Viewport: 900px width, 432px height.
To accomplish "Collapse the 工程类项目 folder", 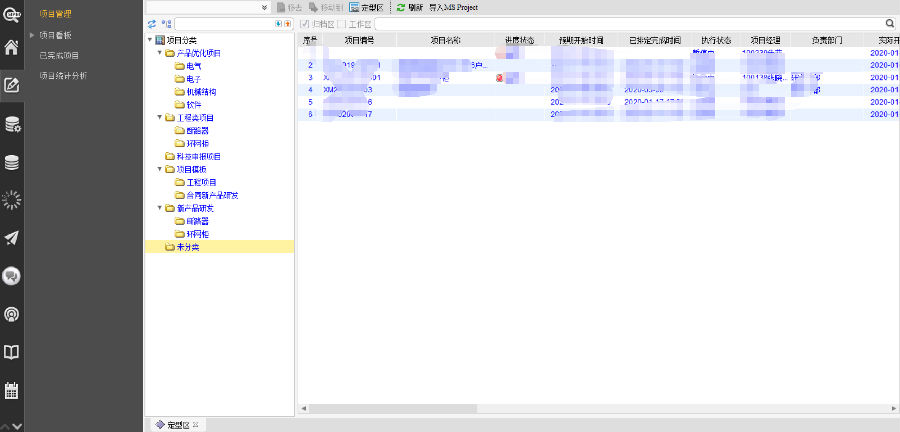I will (160, 117).
